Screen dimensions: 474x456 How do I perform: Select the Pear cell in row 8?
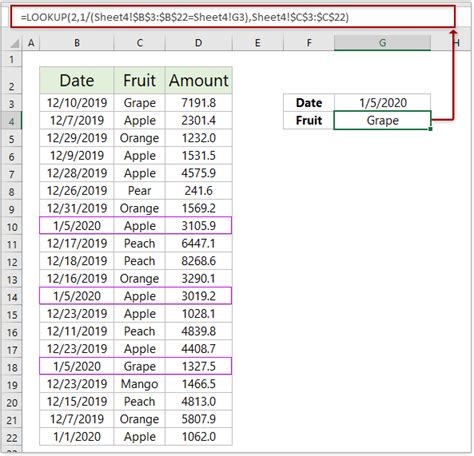(139, 191)
